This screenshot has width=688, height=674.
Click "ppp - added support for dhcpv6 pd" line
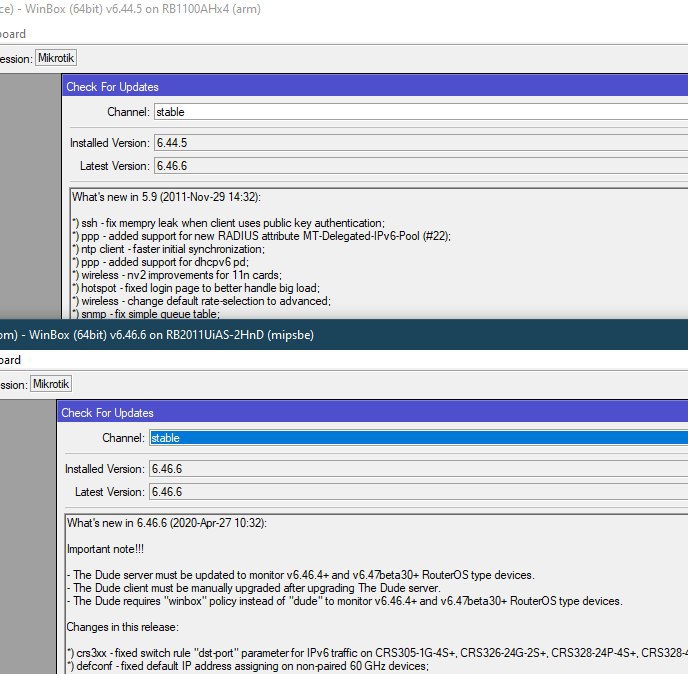pyautogui.click(x=161, y=262)
